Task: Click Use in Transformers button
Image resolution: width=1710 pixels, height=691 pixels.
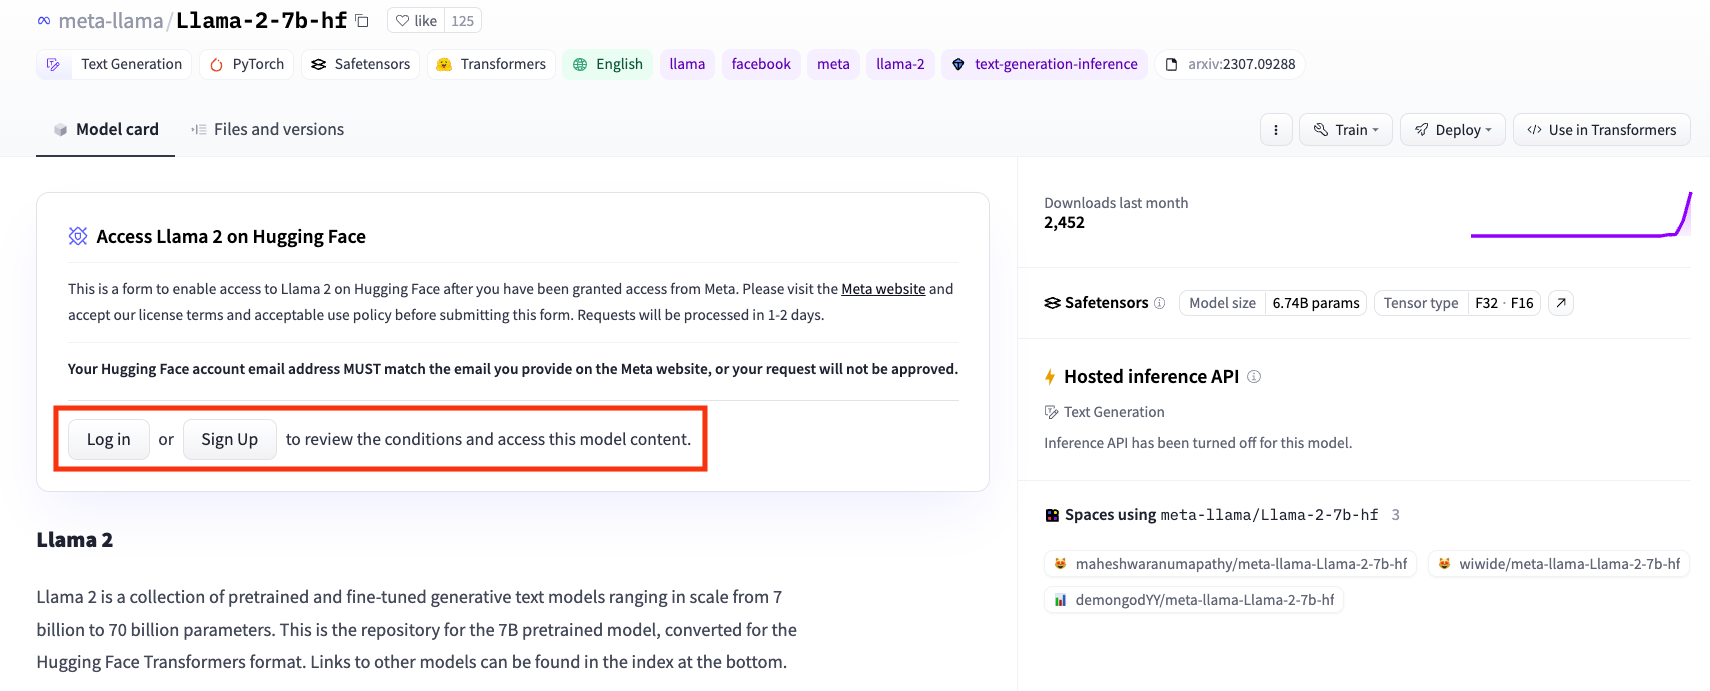Action: click(1602, 130)
